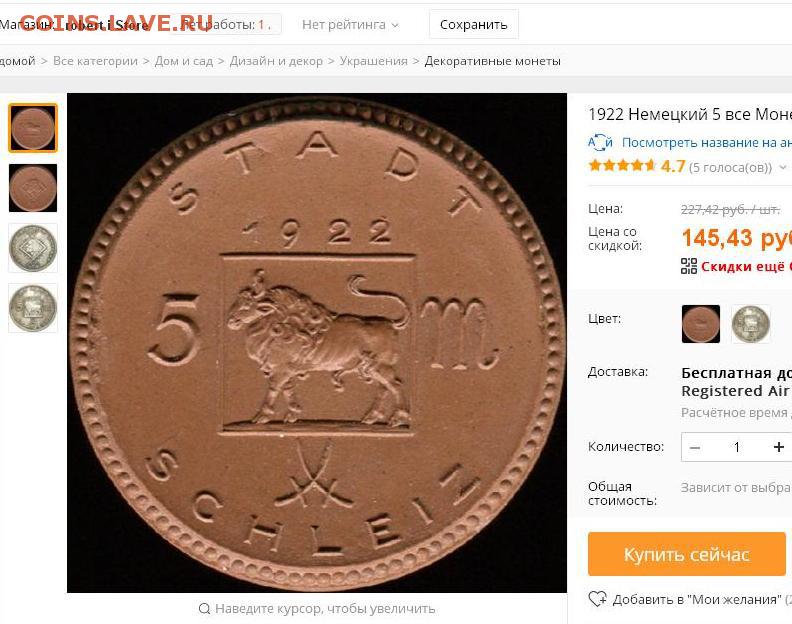
Task: Expand the 'Нет рейтинга' dropdown
Action: coord(350,25)
